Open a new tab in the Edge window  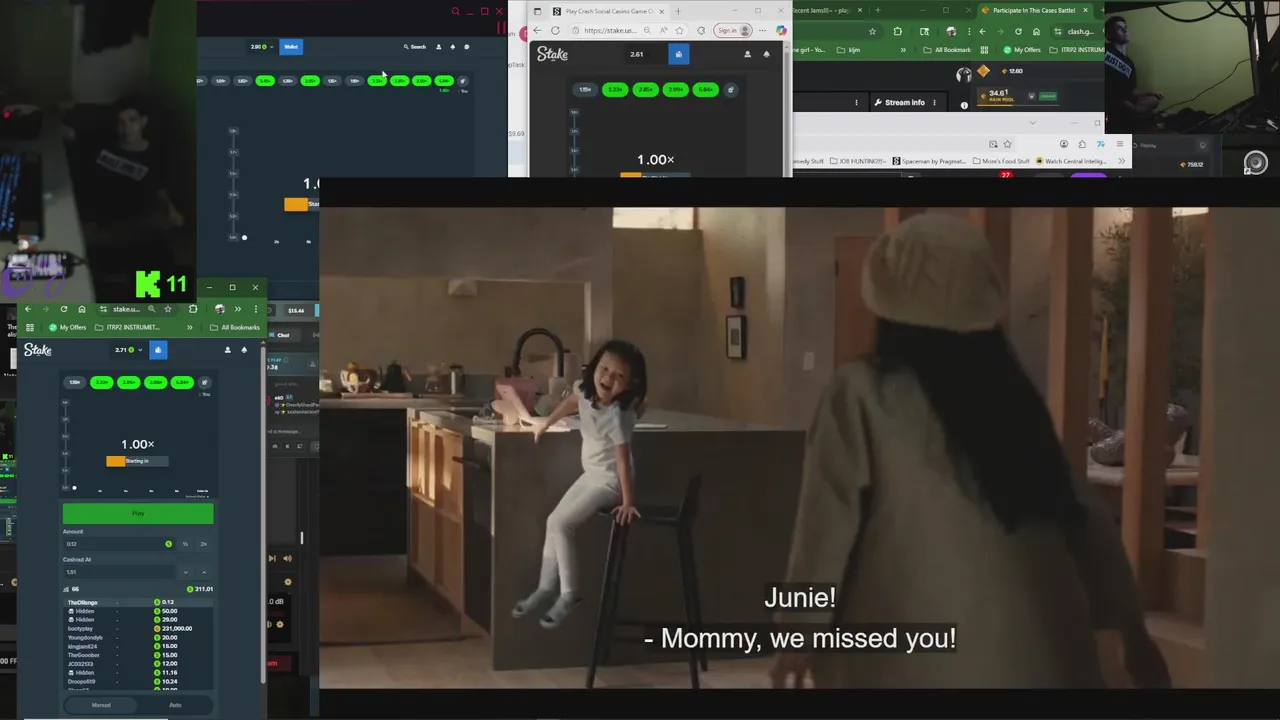click(x=678, y=11)
